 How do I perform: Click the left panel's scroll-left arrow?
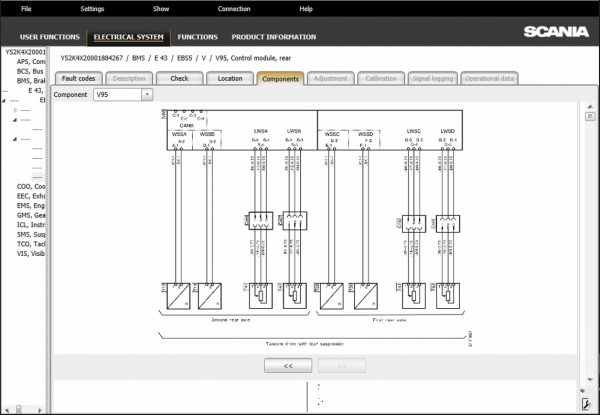[x=7, y=410]
